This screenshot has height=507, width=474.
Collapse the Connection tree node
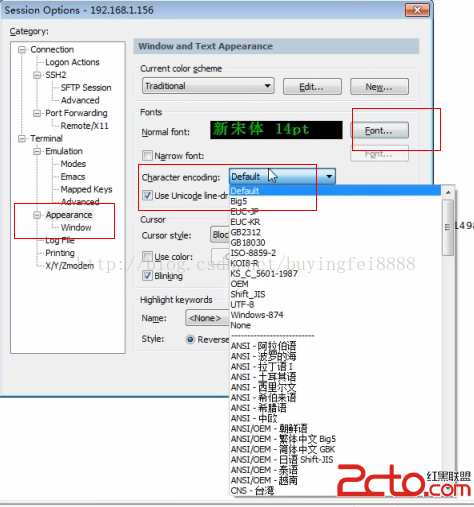(x=22, y=50)
